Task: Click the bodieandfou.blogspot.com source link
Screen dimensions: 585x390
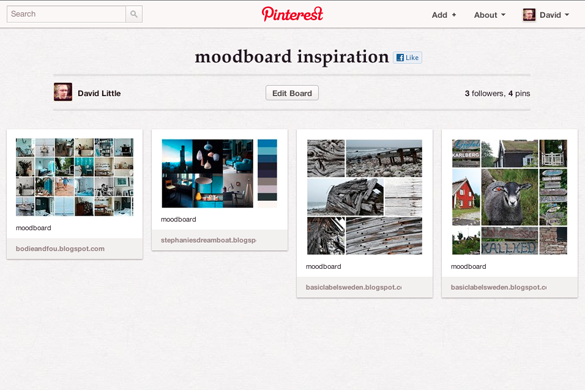Action: [x=60, y=249]
